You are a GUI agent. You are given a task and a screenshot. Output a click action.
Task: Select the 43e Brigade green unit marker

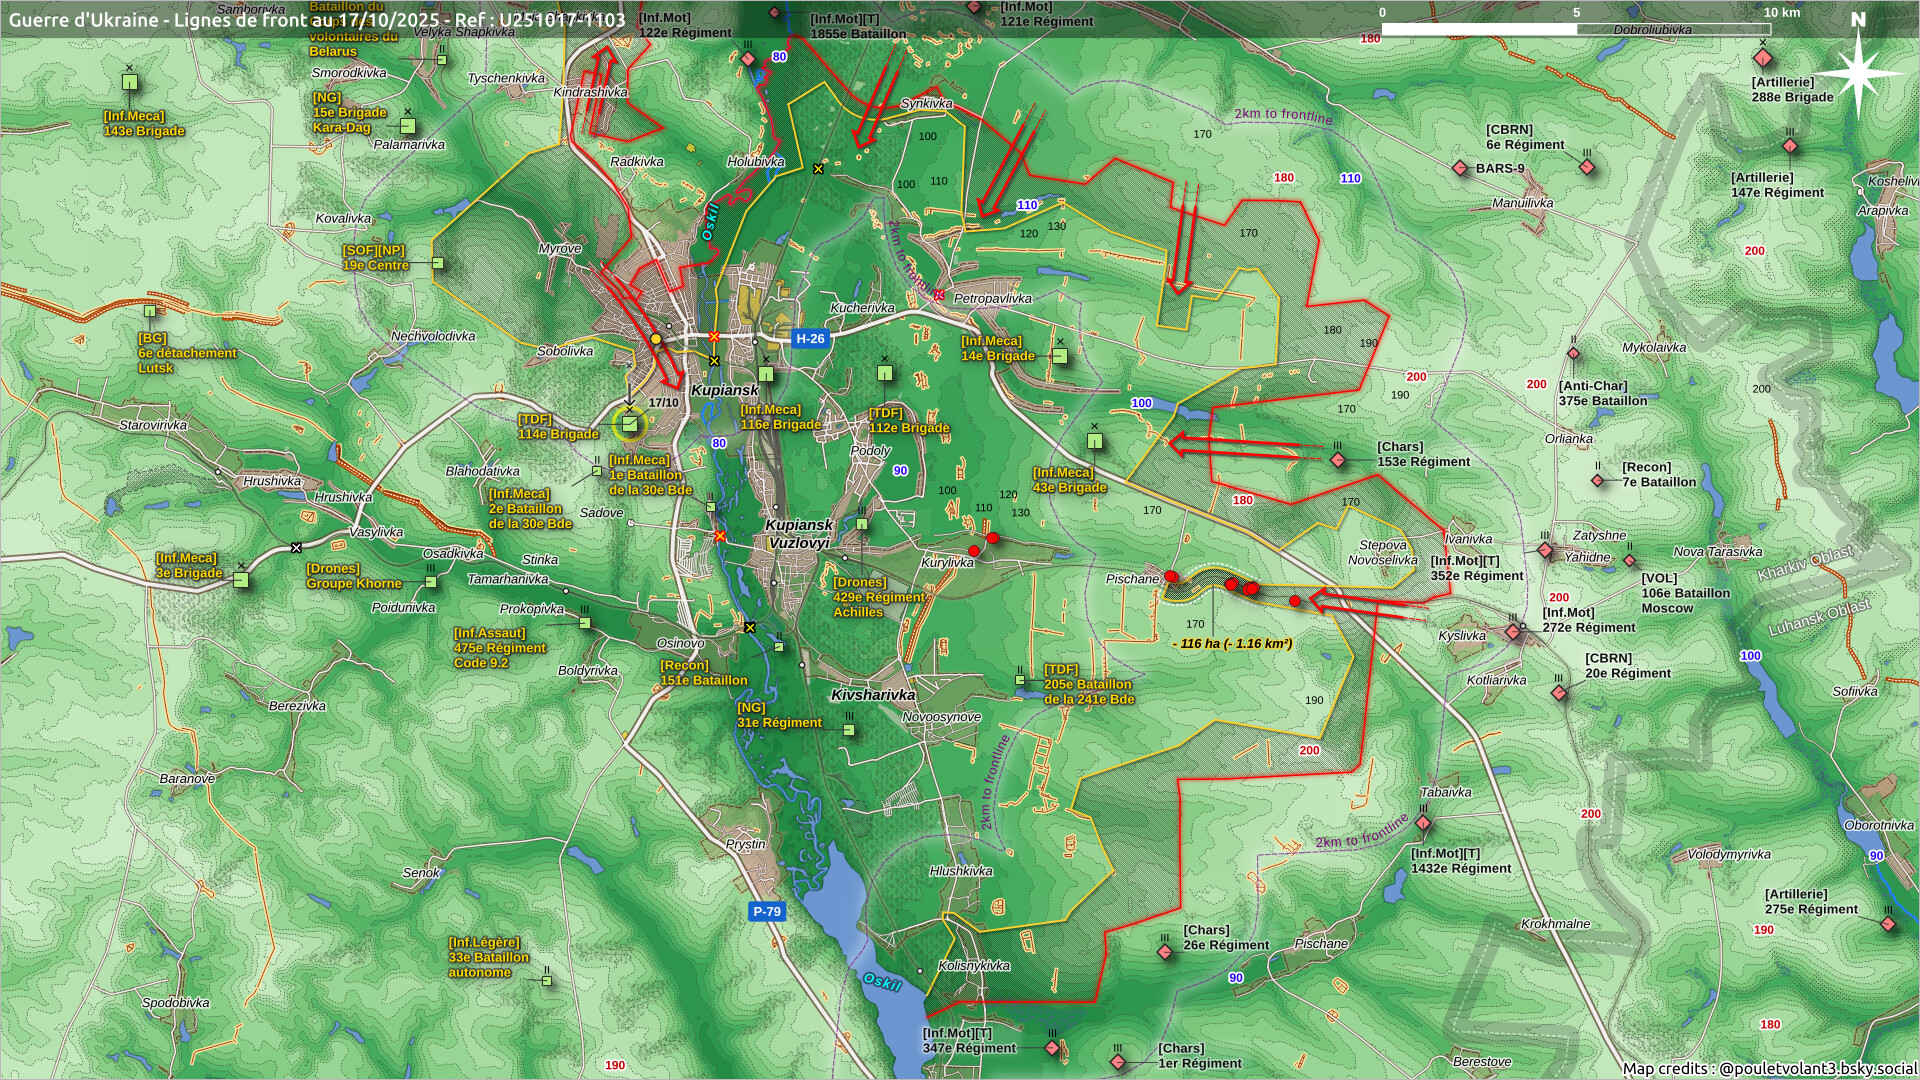click(1095, 441)
